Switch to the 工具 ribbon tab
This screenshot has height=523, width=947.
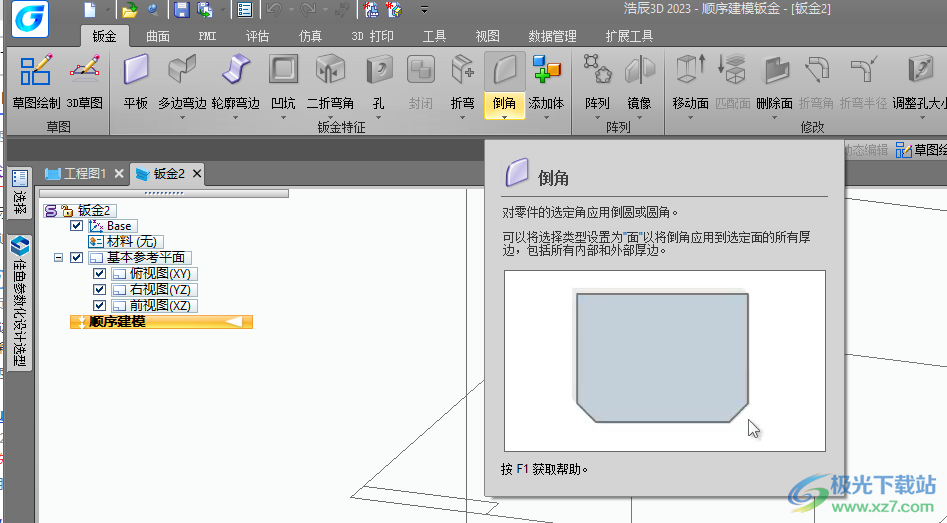(434, 36)
